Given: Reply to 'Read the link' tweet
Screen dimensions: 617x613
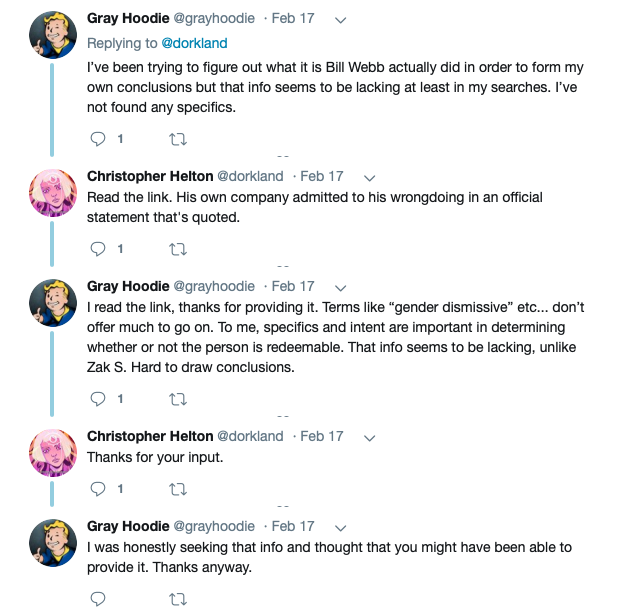Looking at the screenshot, I should click(98, 249).
